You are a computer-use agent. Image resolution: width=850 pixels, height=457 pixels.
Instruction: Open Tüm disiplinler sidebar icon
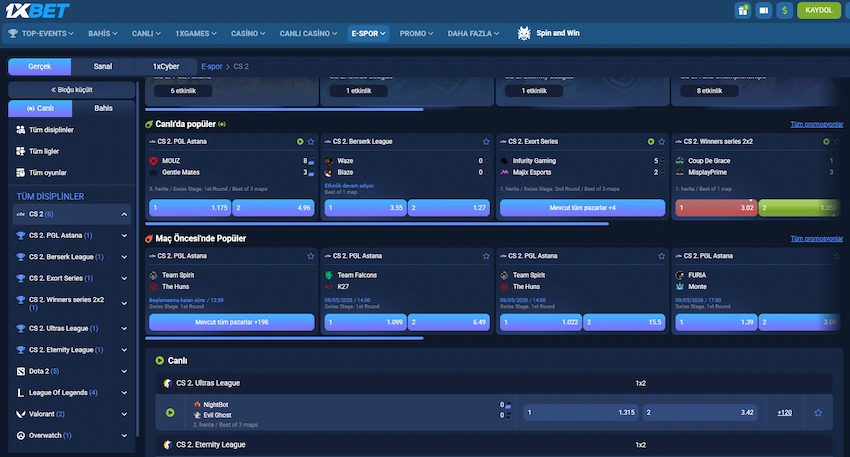pos(21,130)
